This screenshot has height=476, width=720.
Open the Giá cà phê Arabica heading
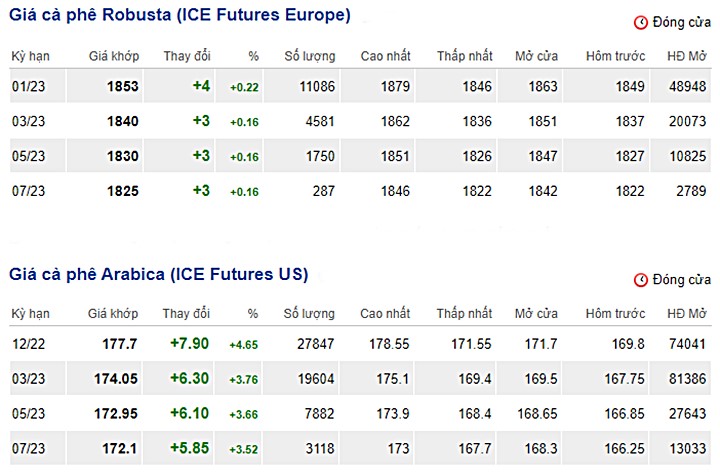click(158, 274)
